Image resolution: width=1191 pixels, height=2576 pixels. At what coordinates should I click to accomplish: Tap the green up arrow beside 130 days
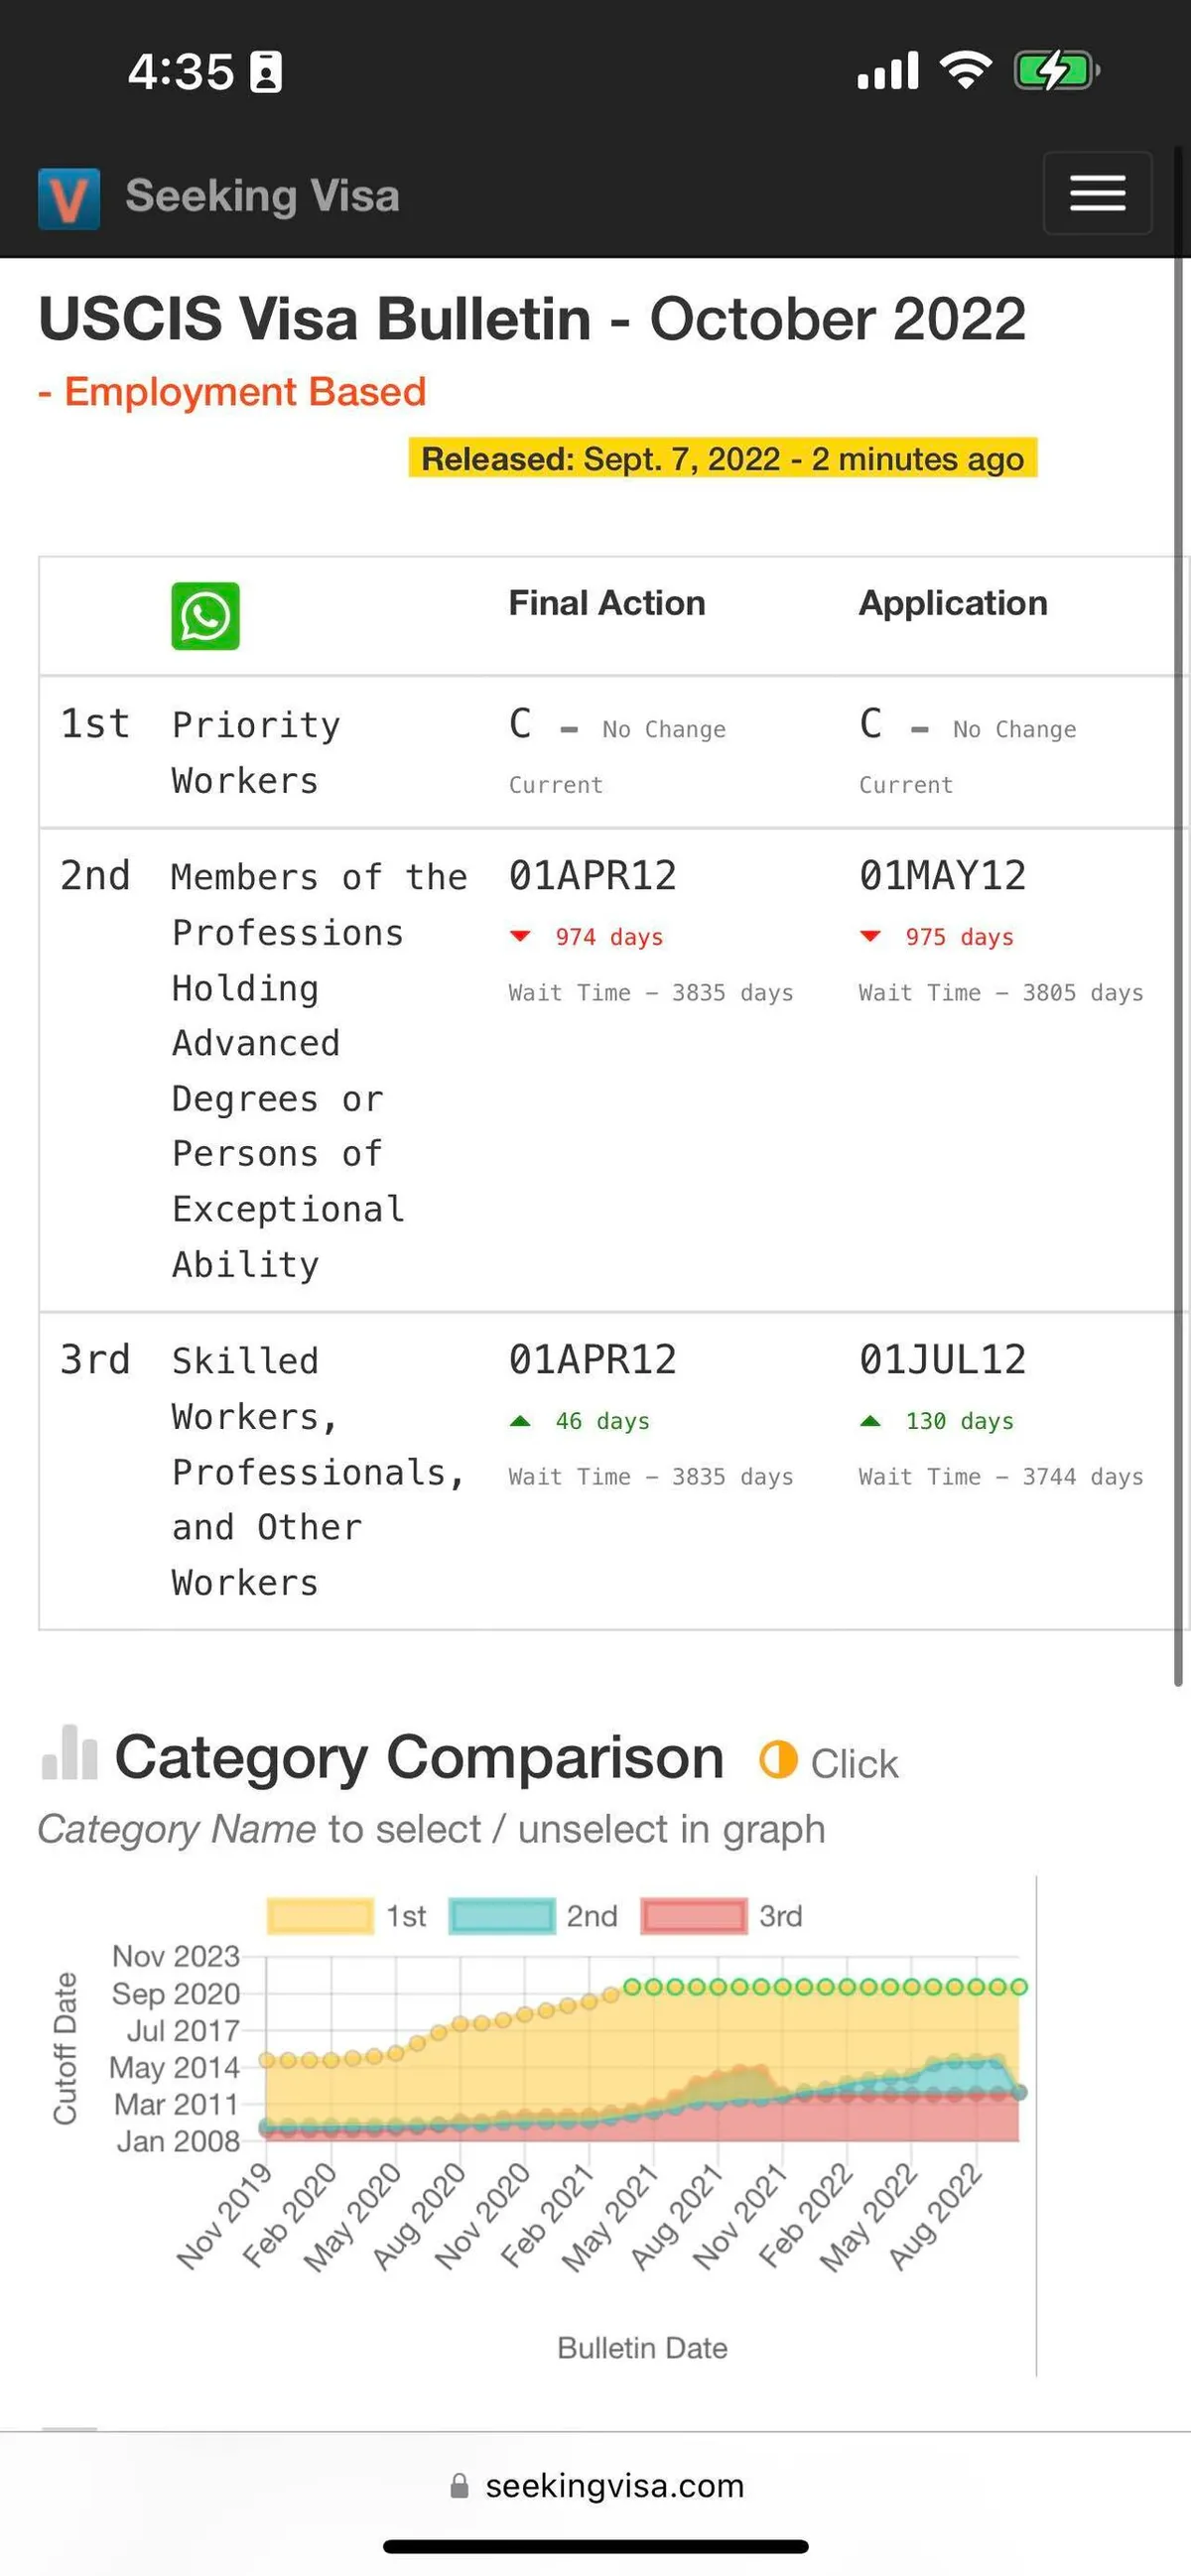tap(870, 1420)
